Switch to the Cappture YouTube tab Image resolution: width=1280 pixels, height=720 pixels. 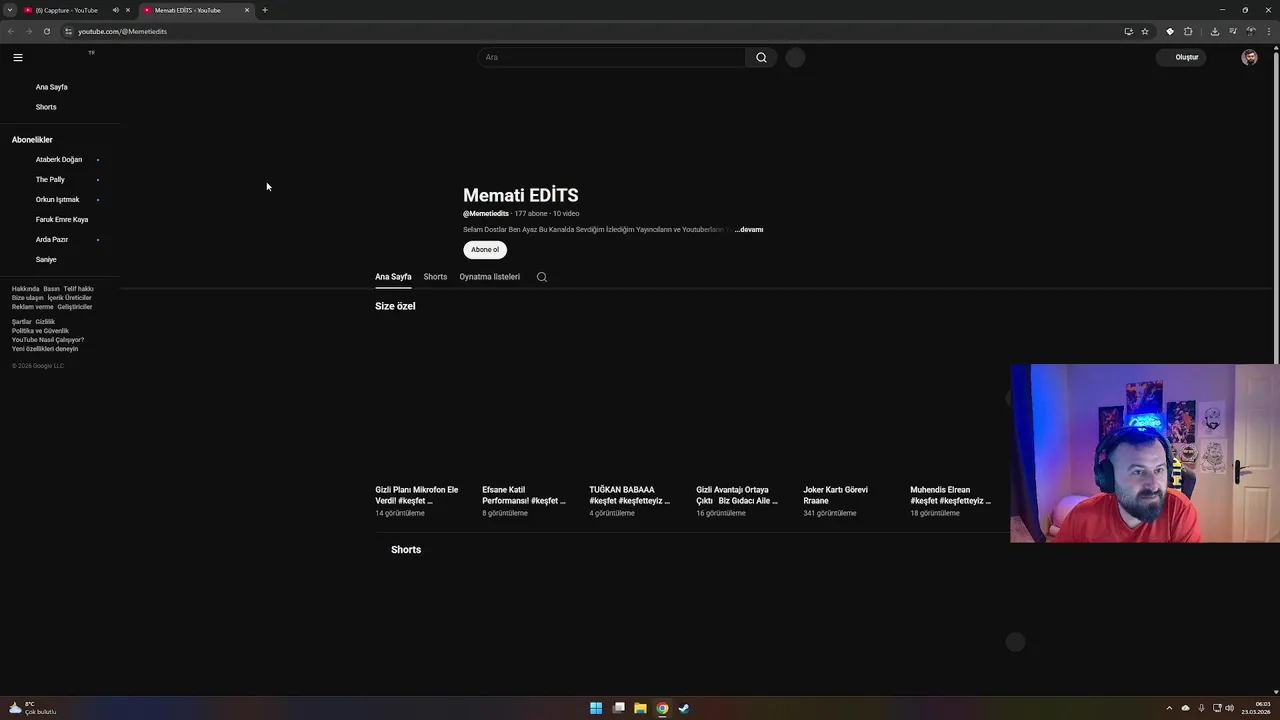[x=66, y=10]
